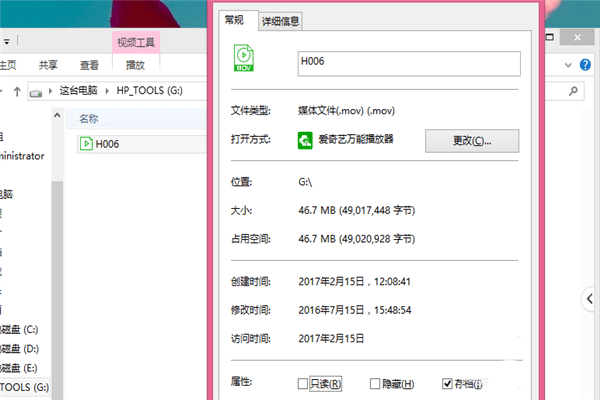600x400 pixels.
Task: Expand the ribbon with the chevron arrow
Action: click(568, 65)
